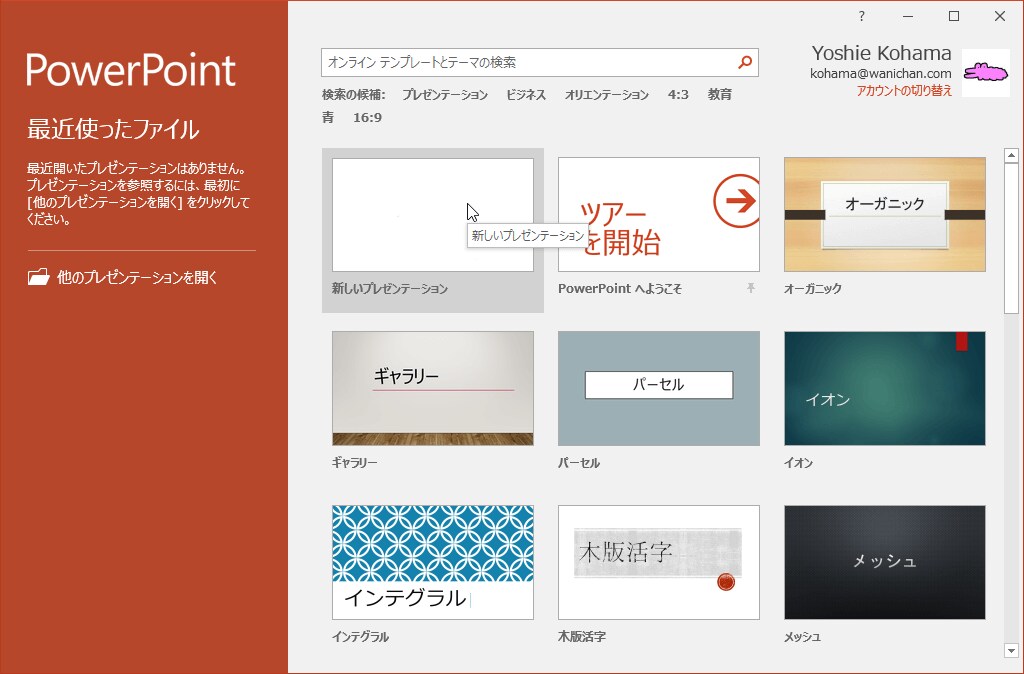Pin the PowerPoint へようこそ template
The image size is (1024, 674).
(751, 288)
